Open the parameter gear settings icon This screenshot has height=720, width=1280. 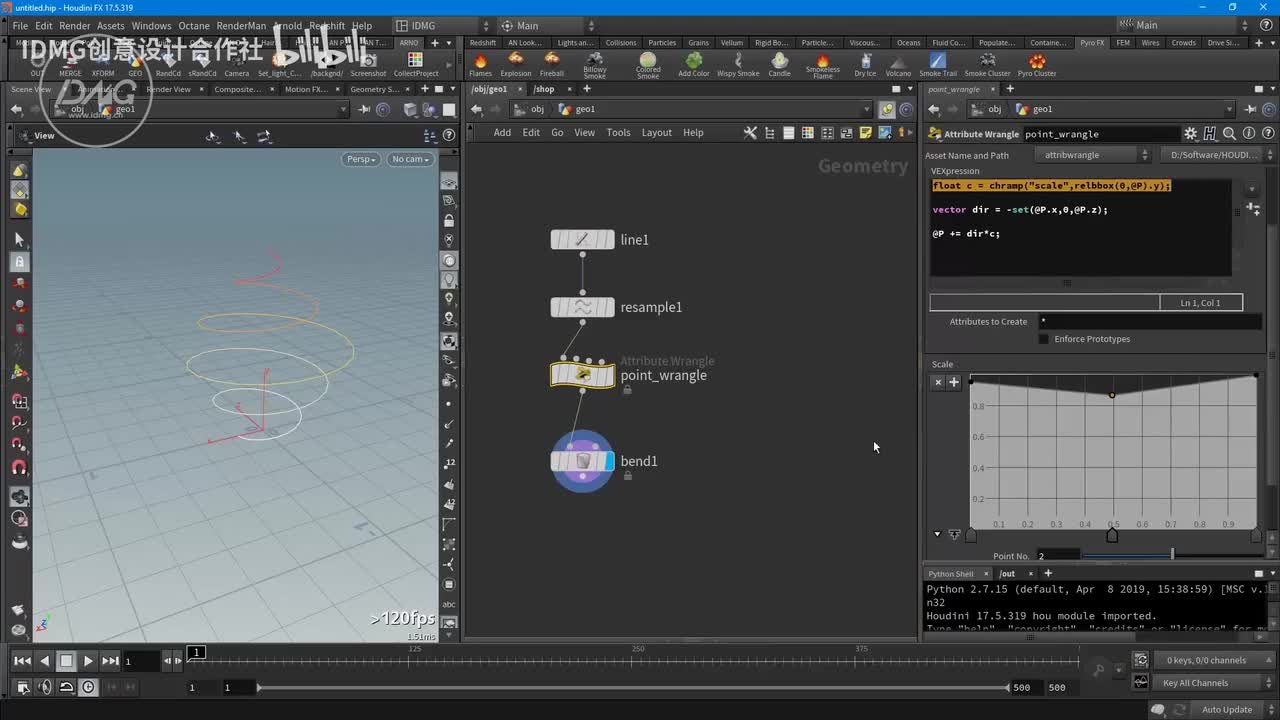click(1190, 134)
